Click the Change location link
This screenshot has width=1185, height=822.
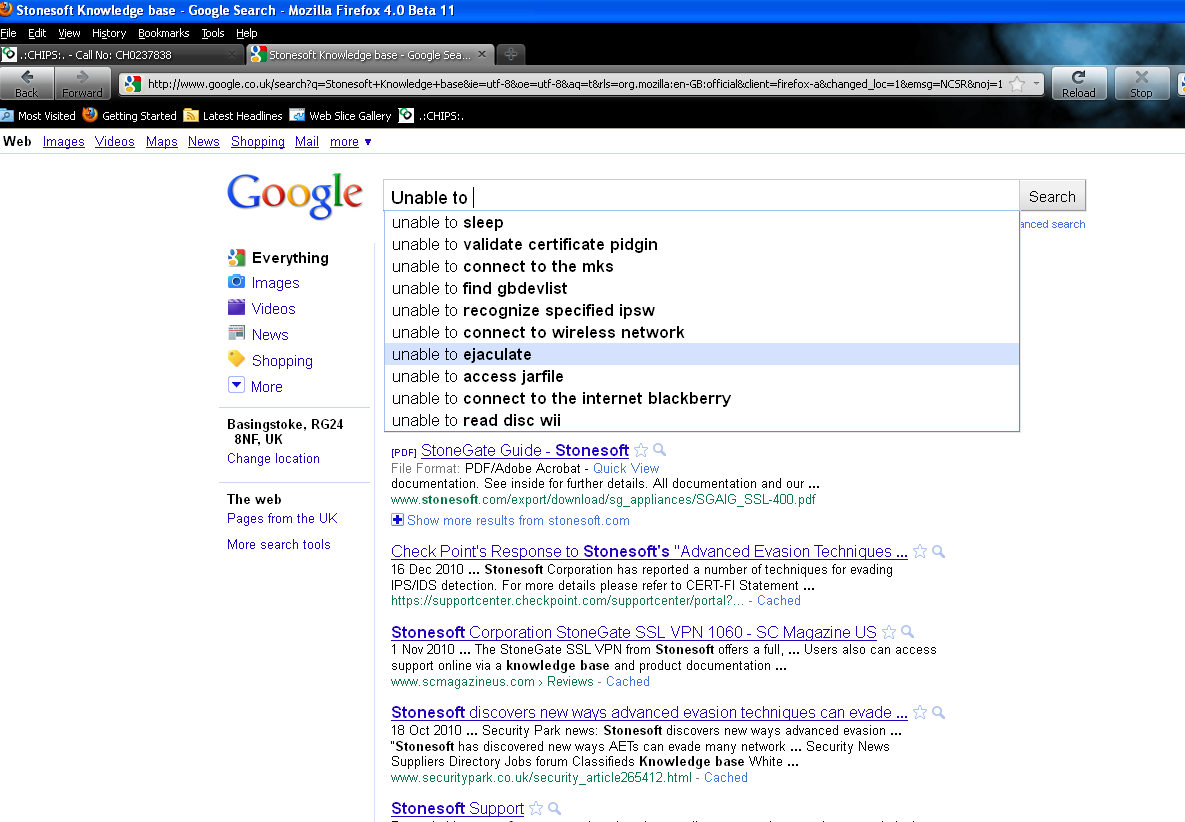click(x=273, y=459)
